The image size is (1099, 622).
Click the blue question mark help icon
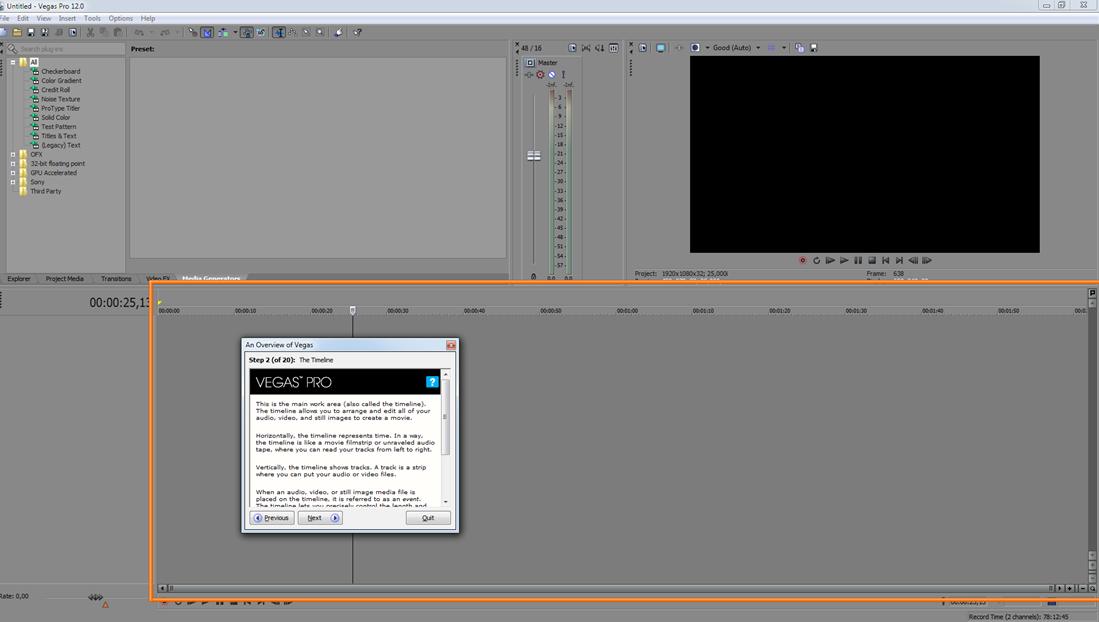click(432, 381)
